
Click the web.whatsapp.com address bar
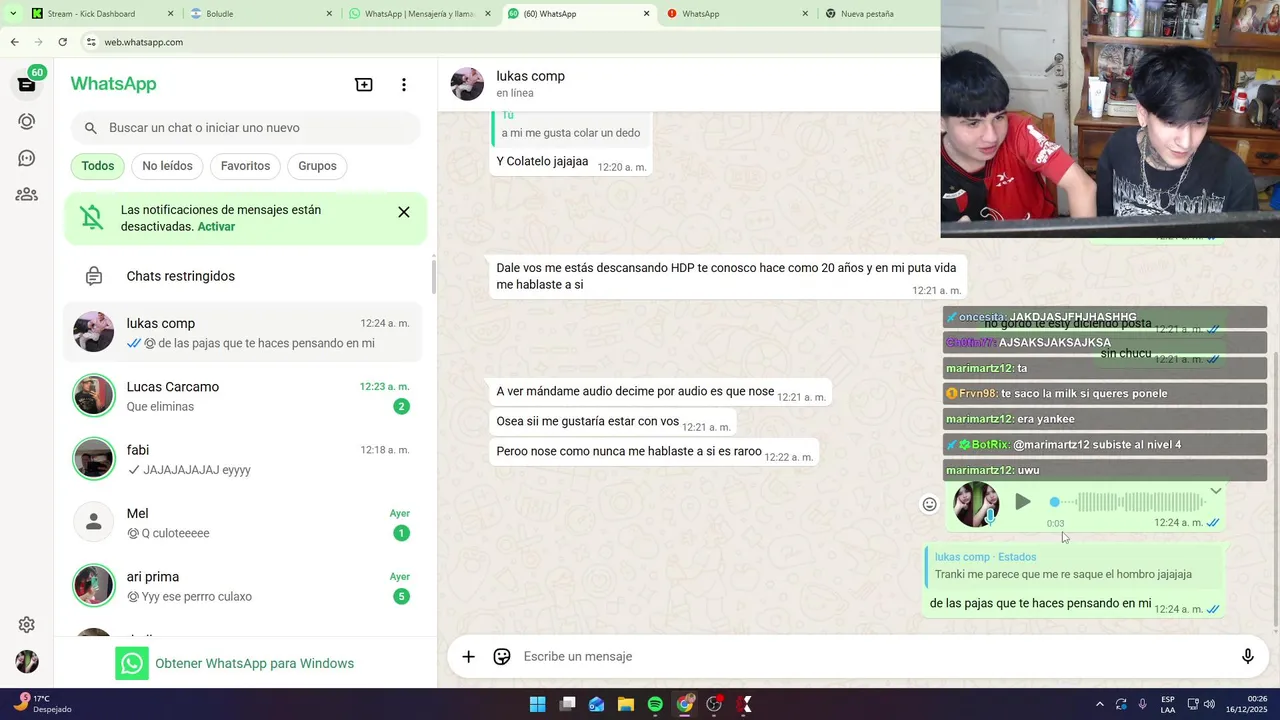click(x=510, y=42)
